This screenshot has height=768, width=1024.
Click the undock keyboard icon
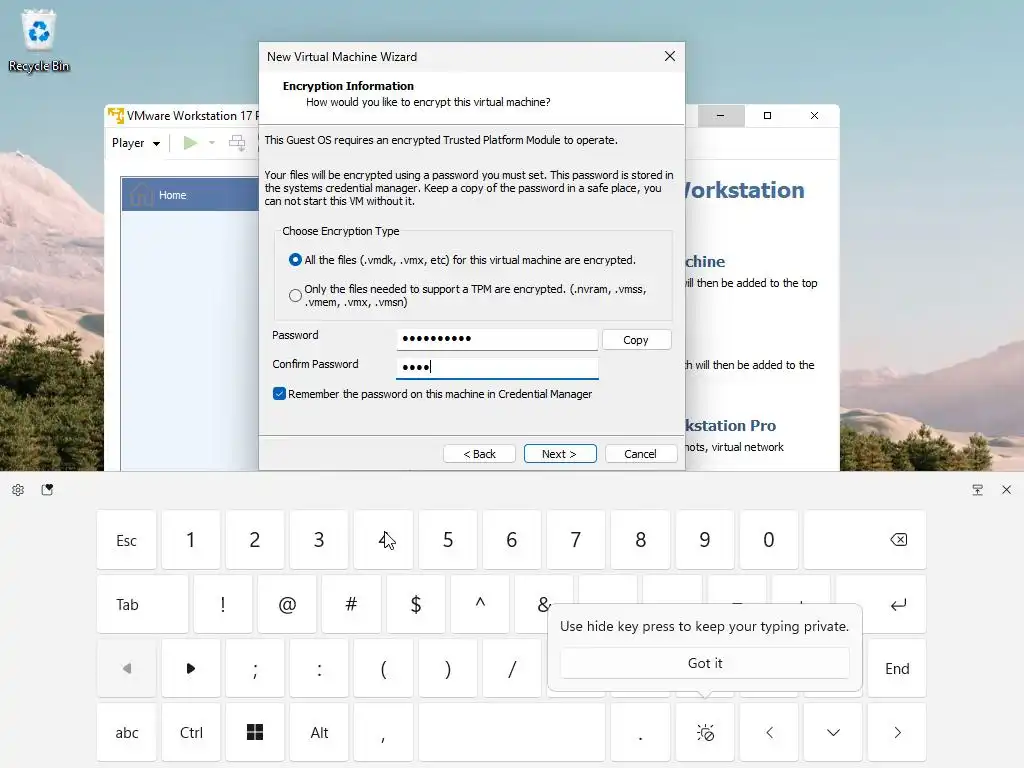pos(978,490)
